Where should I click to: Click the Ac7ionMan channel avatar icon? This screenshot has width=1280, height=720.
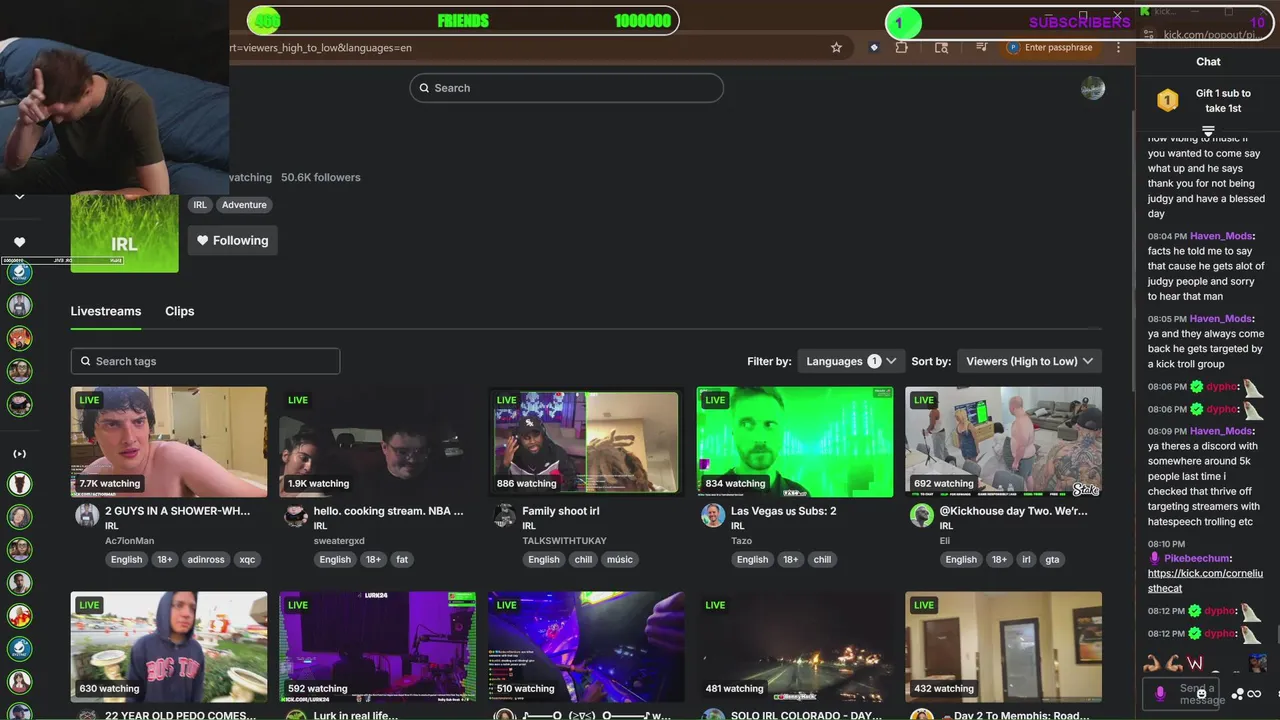(87, 516)
